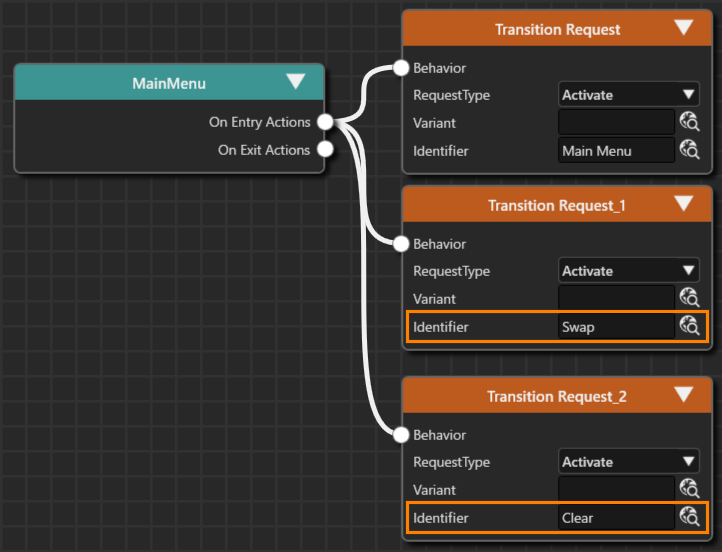Open RequestType dropdown in Transition Request_2

tap(629, 462)
